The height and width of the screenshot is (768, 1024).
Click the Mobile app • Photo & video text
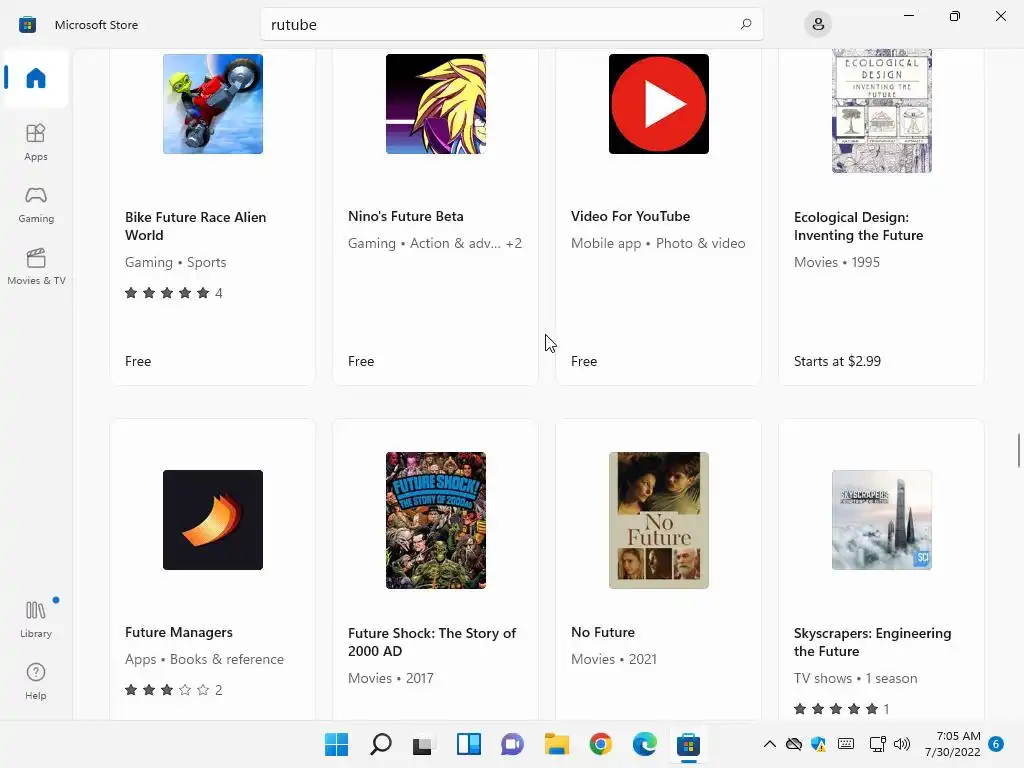tap(658, 243)
